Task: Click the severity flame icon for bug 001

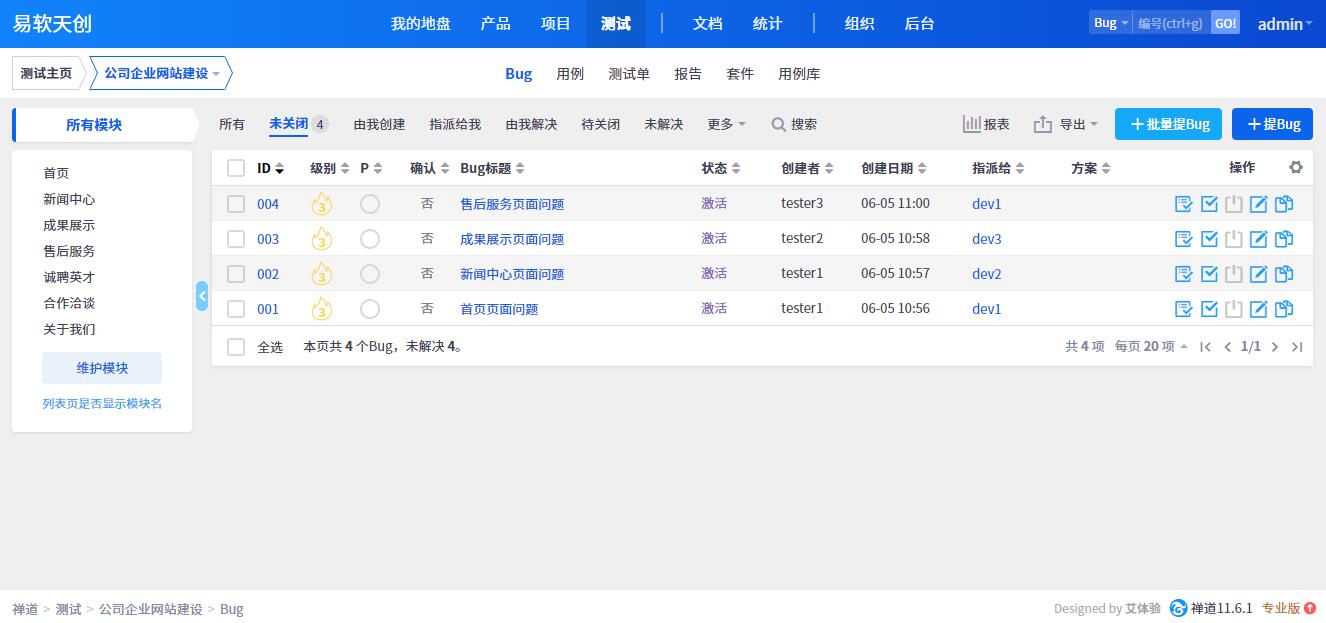Action: tap(321, 309)
